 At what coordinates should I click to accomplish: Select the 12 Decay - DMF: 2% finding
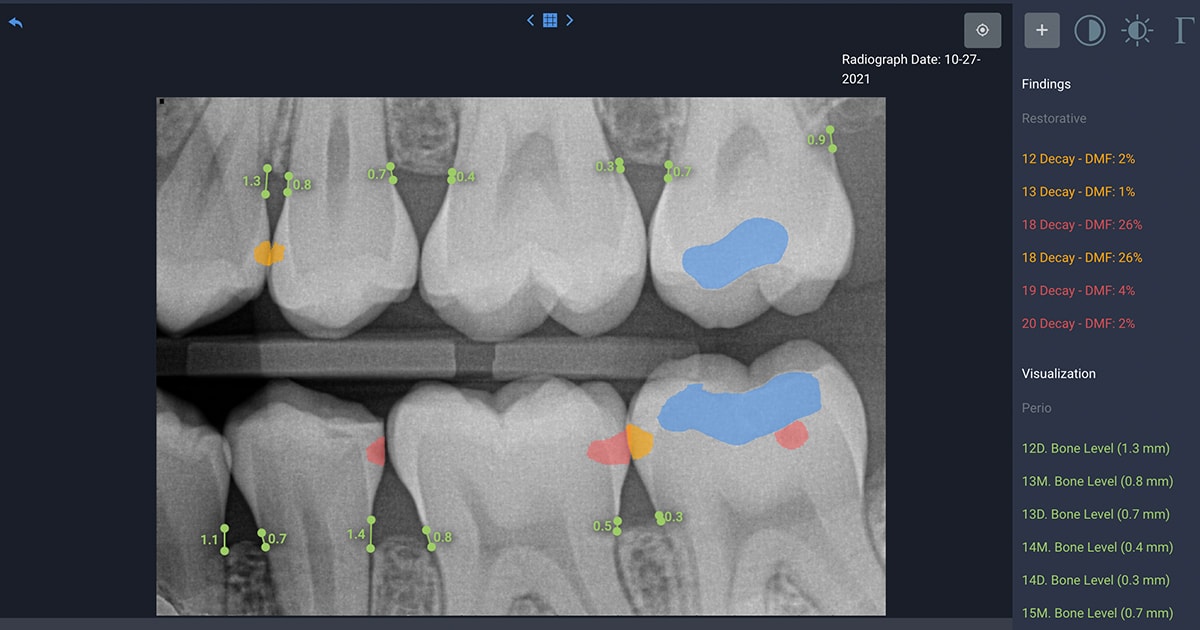(x=1078, y=159)
